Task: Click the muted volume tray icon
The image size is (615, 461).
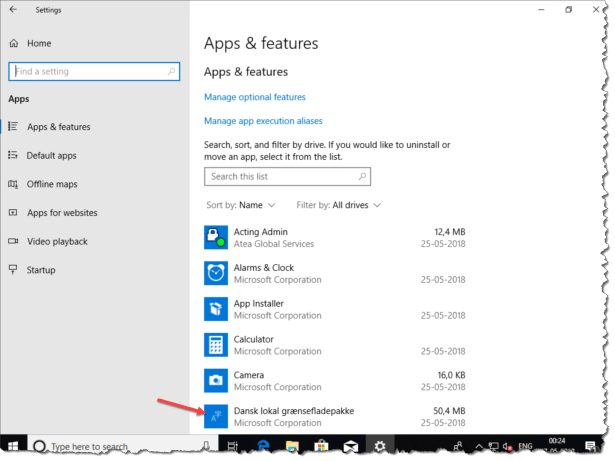Action: (x=507, y=446)
